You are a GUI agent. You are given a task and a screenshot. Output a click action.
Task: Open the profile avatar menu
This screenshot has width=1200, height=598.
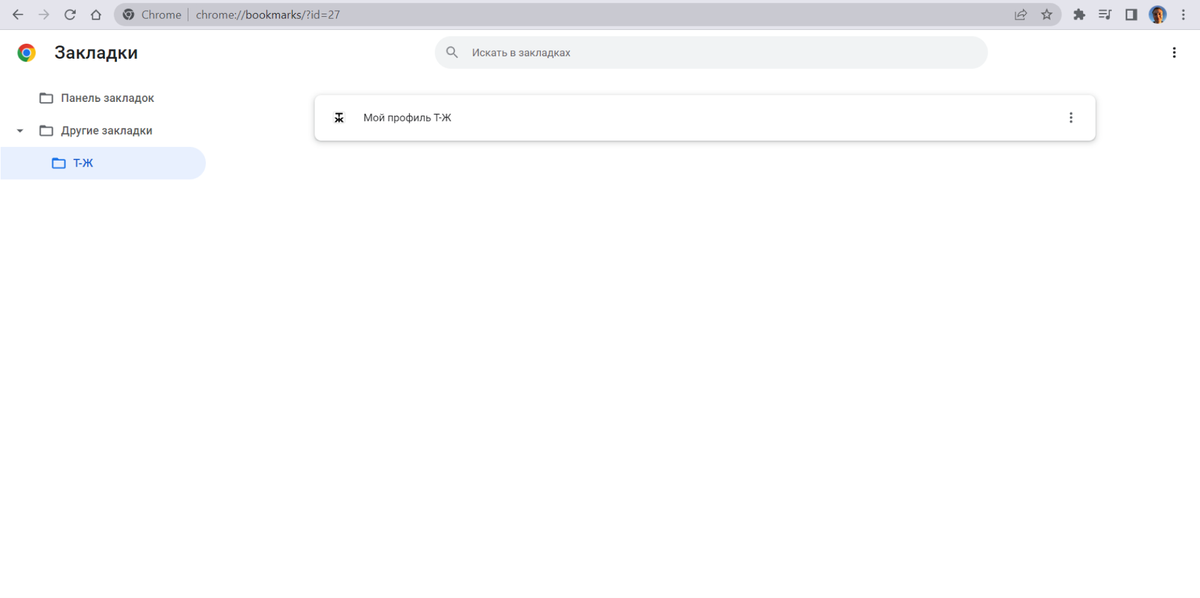(x=1158, y=15)
